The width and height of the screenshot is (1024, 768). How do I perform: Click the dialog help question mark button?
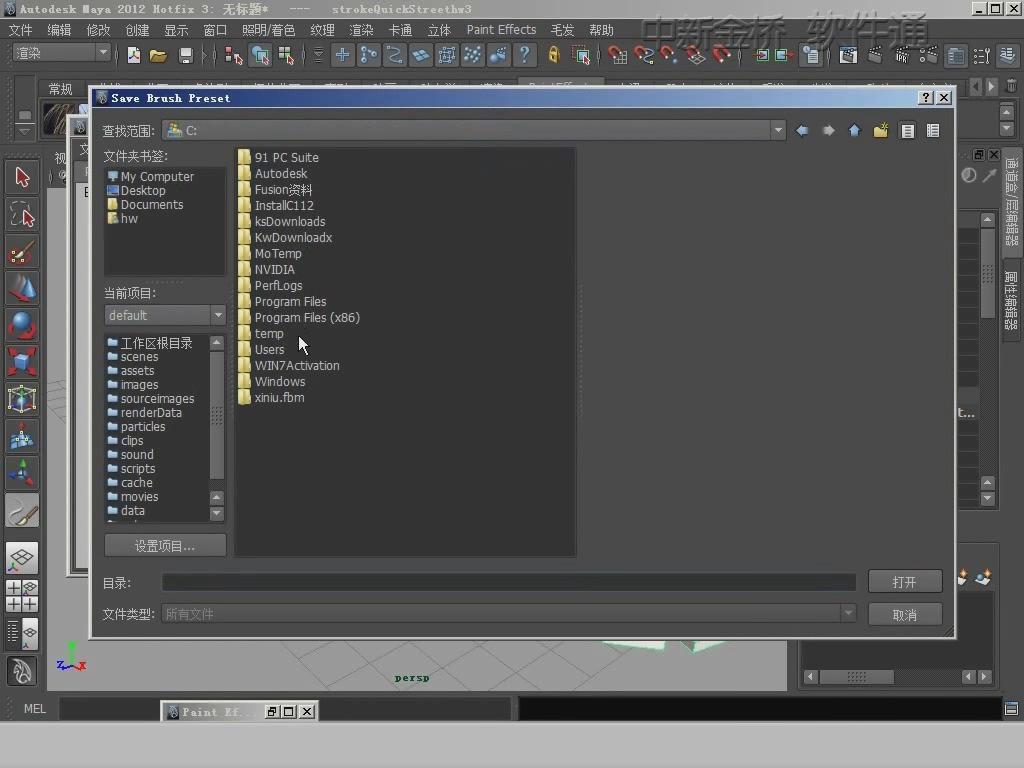point(925,97)
